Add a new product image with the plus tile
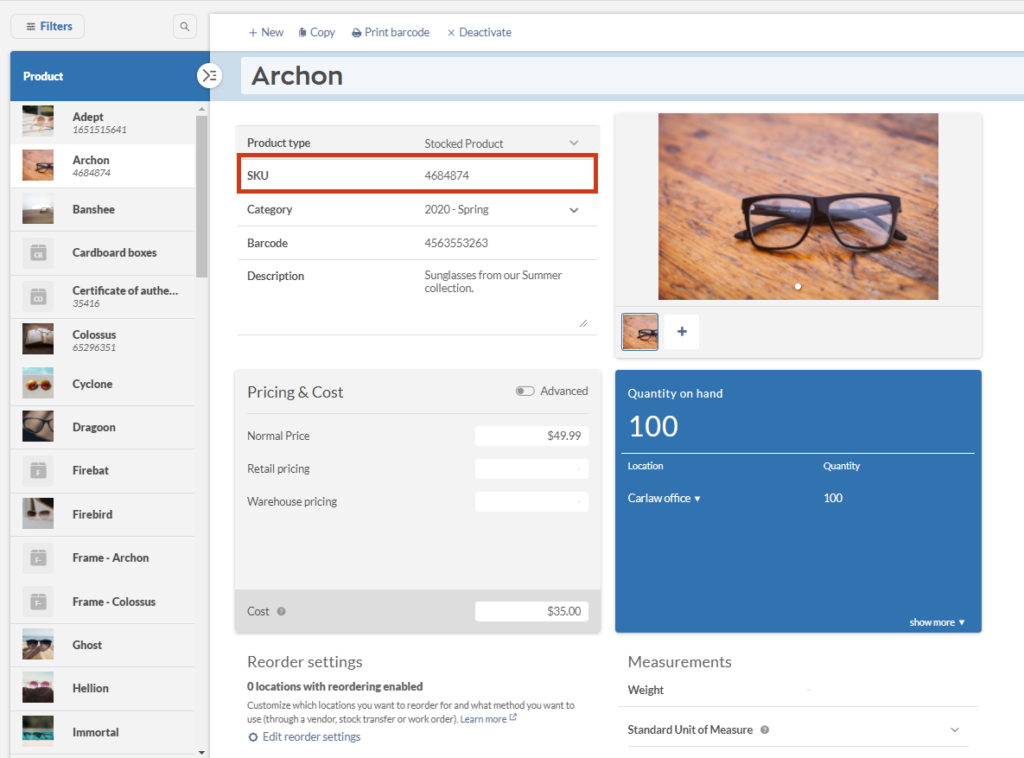The height and width of the screenshot is (758, 1024). pyautogui.click(x=681, y=331)
